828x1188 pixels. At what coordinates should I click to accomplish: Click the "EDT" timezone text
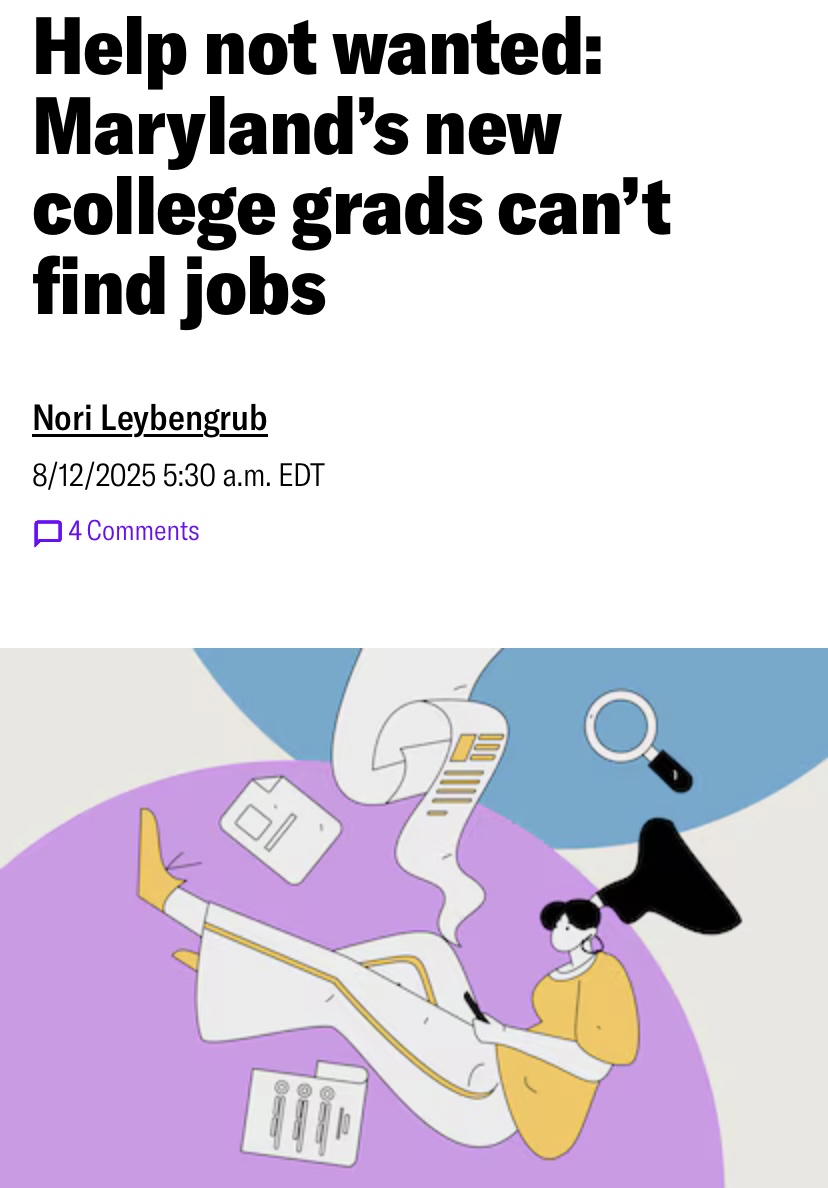coord(302,475)
